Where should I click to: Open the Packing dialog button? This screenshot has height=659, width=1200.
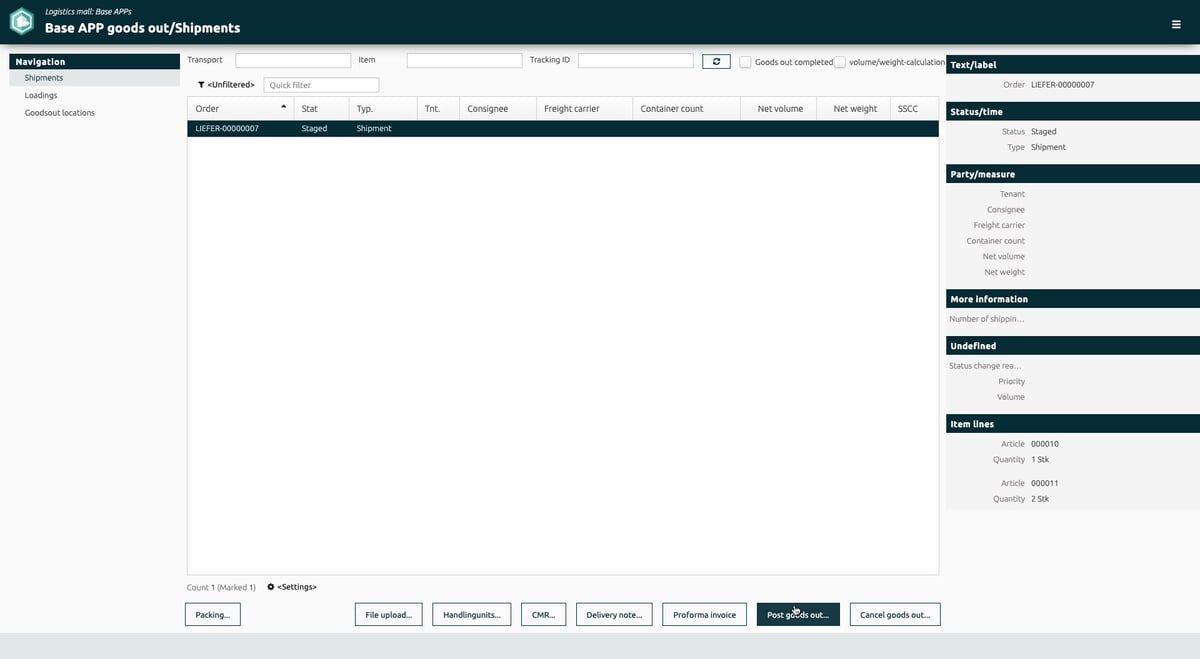click(x=212, y=614)
